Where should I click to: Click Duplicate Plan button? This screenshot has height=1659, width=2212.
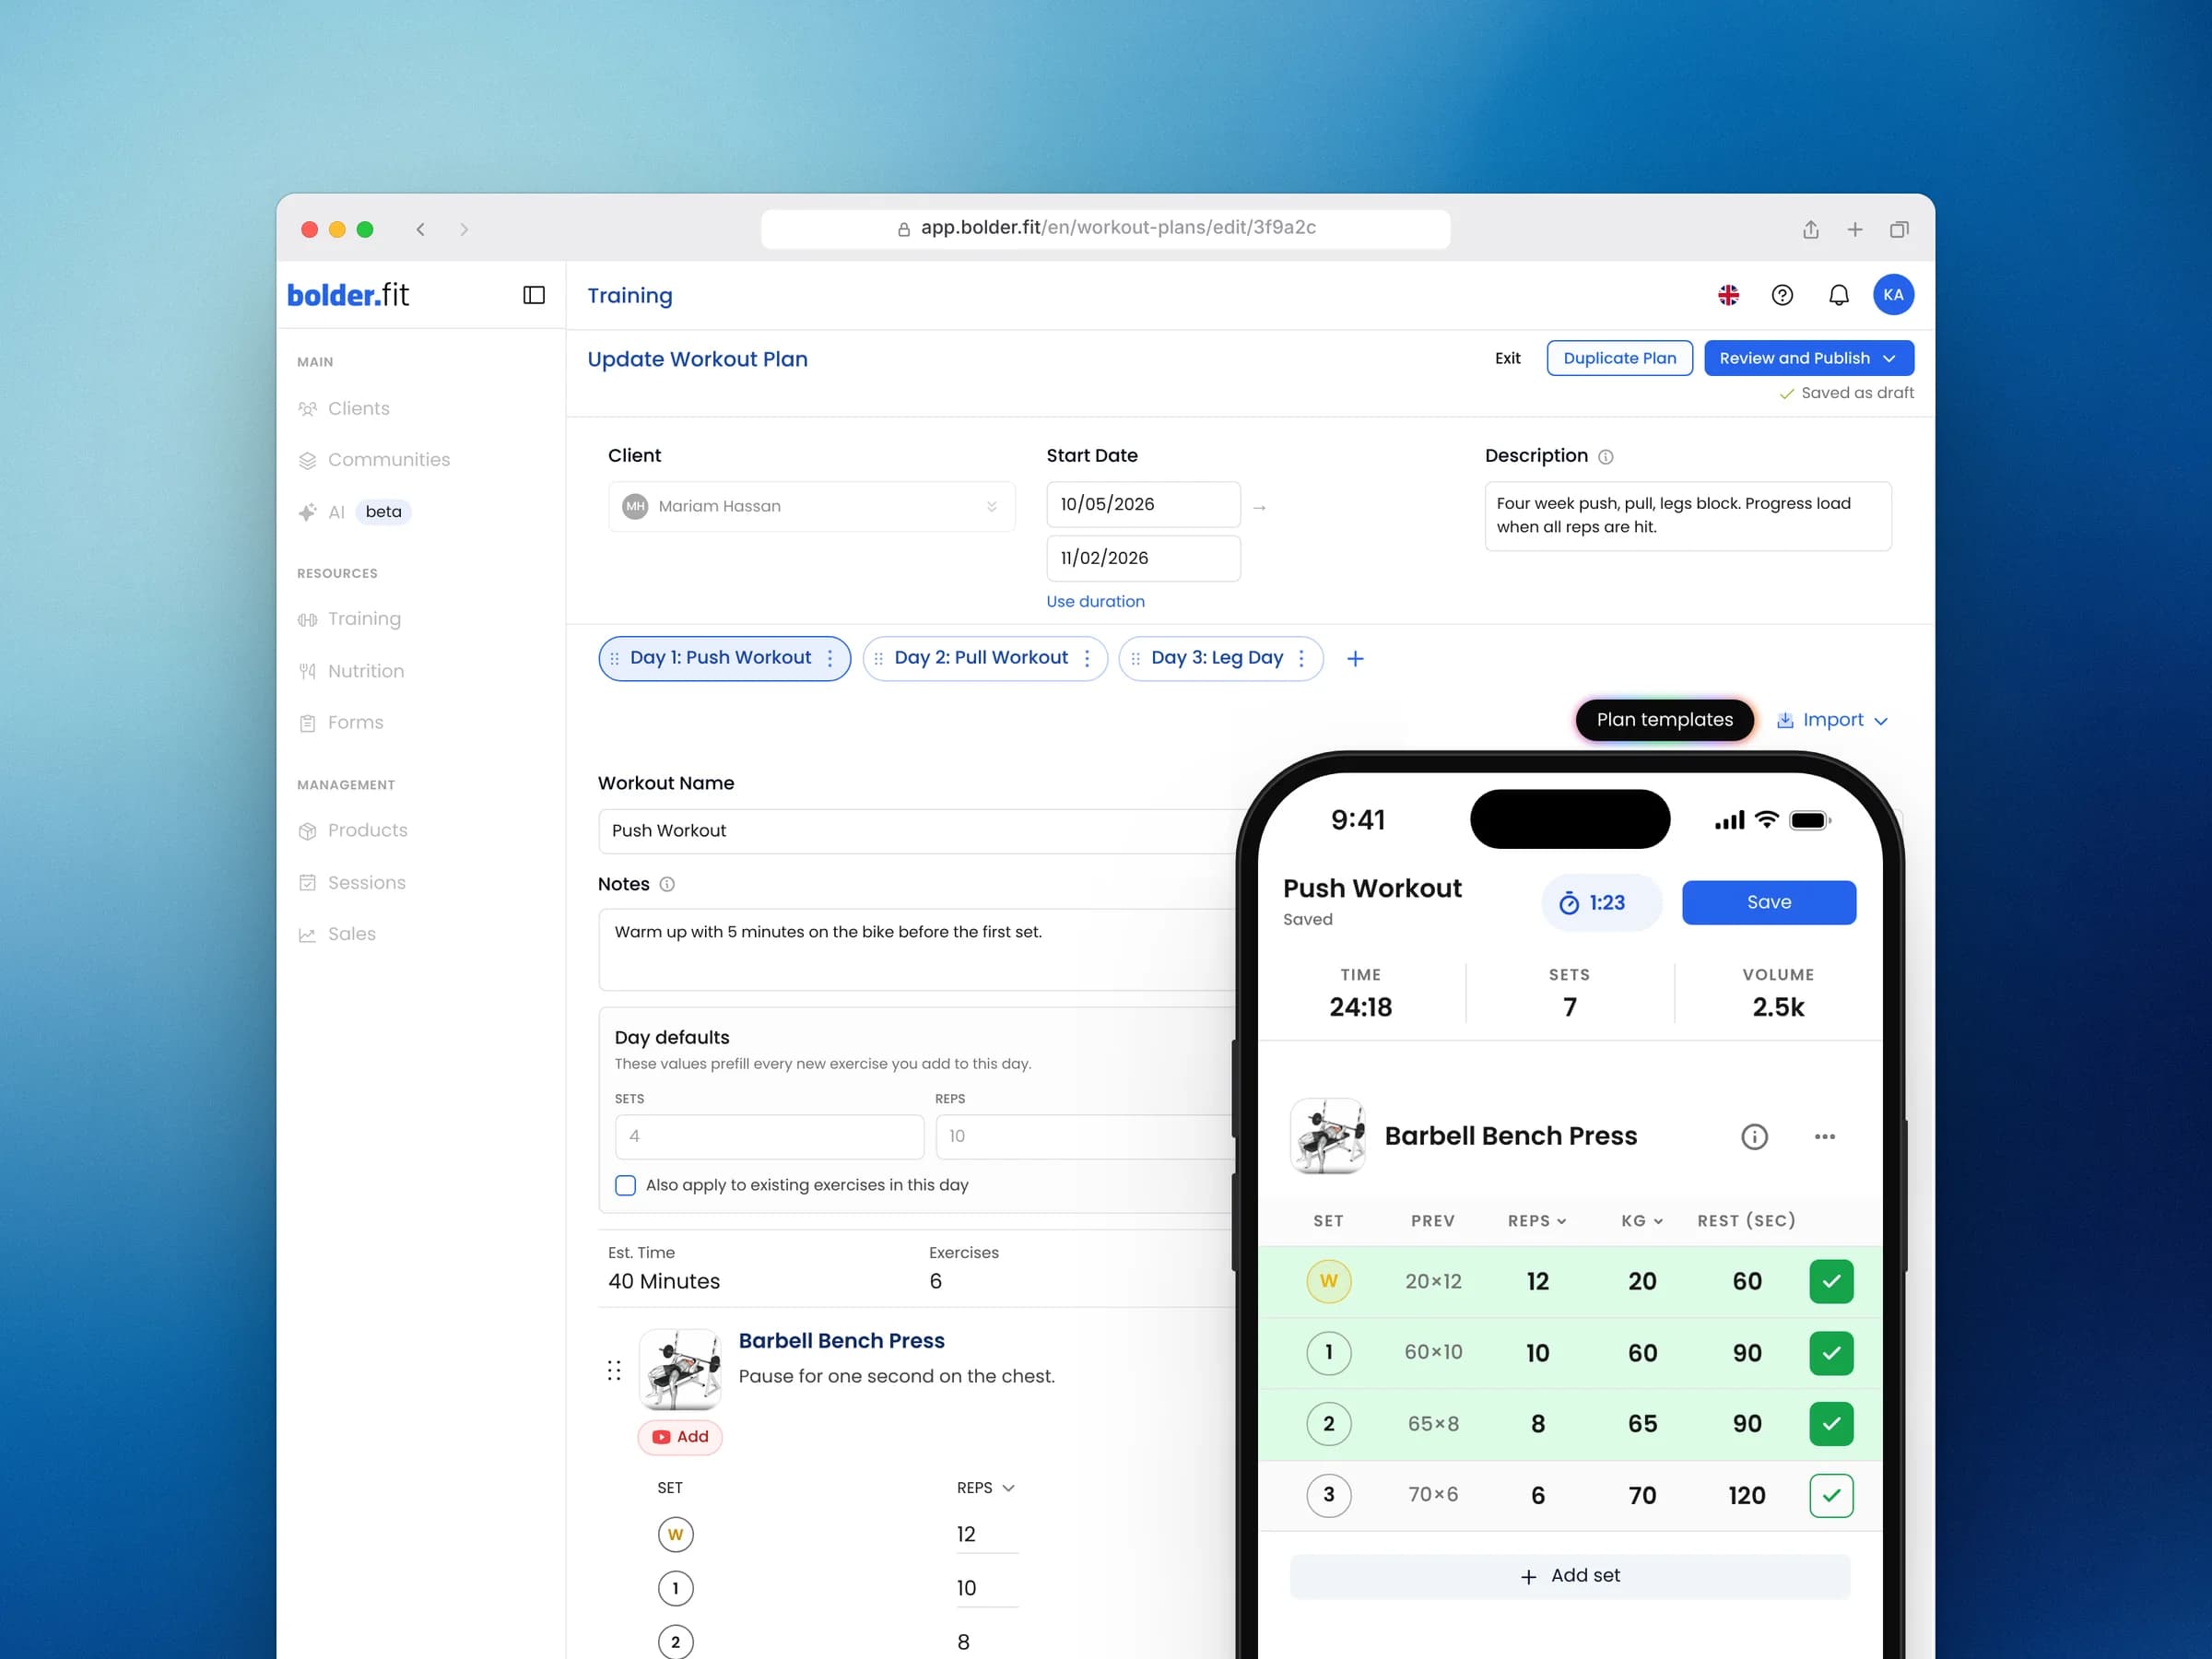1619,358
